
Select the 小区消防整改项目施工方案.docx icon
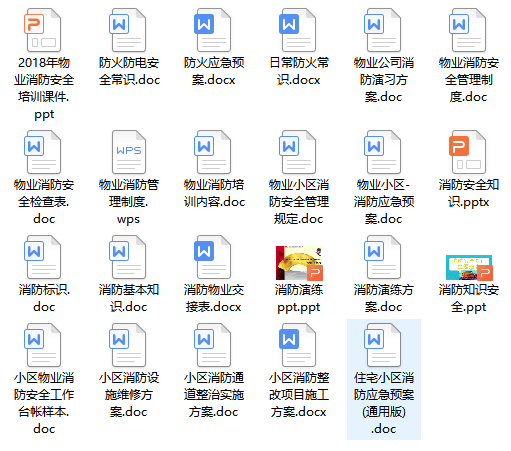click(x=298, y=345)
